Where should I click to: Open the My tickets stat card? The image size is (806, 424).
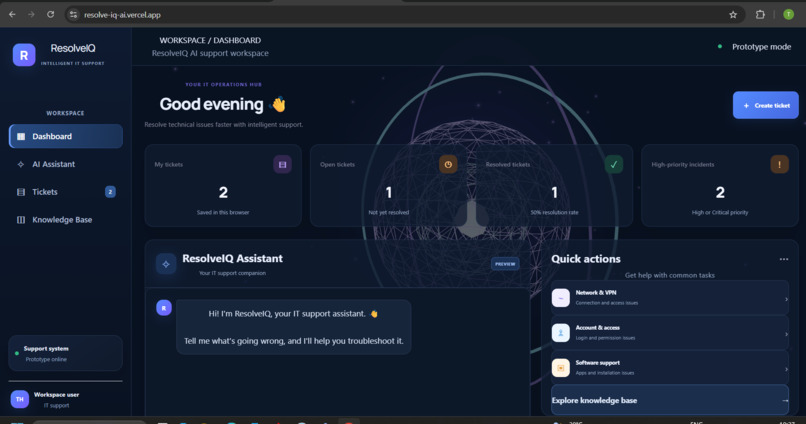coord(223,186)
